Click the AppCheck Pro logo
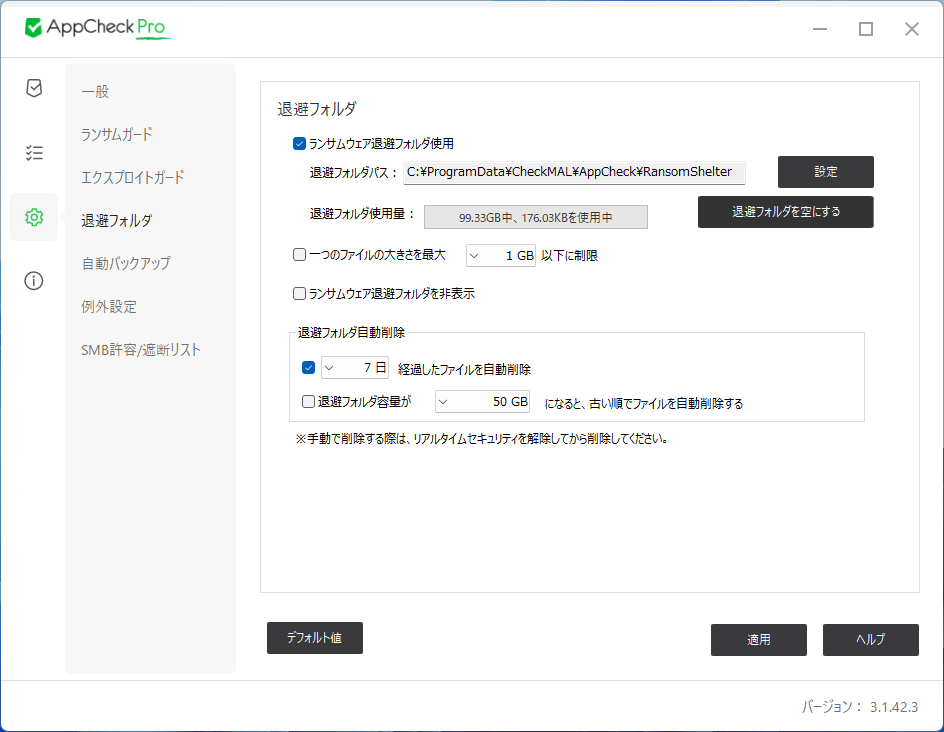The height and width of the screenshot is (732, 944). pos(98,28)
